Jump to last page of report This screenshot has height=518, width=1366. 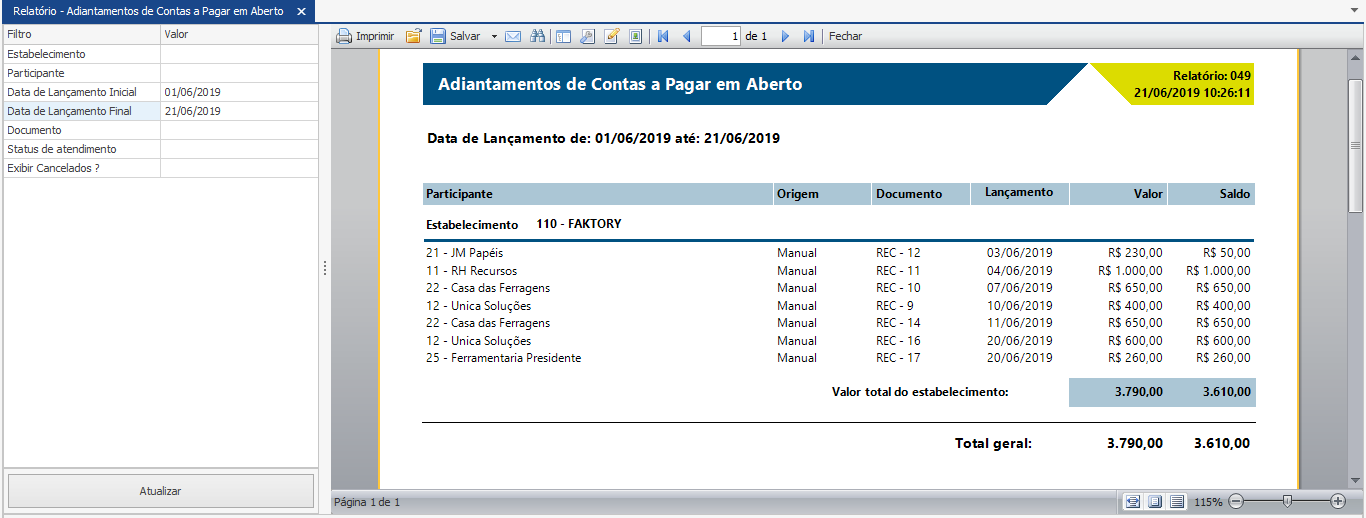click(809, 36)
